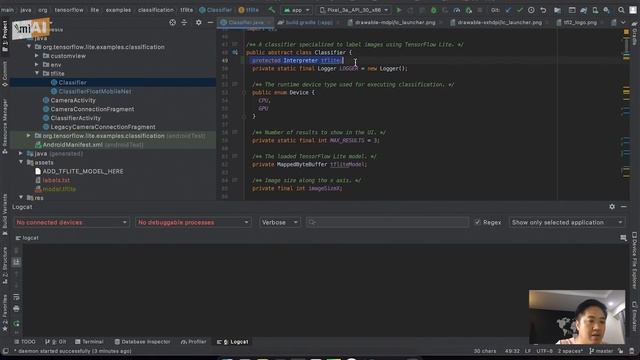The height and width of the screenshot is (360, 640).
Task: Expand the env folder
Action: (37, 64)
